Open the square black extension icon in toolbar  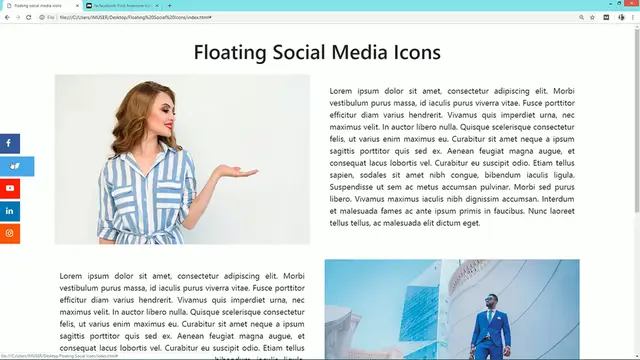[606, 17]
